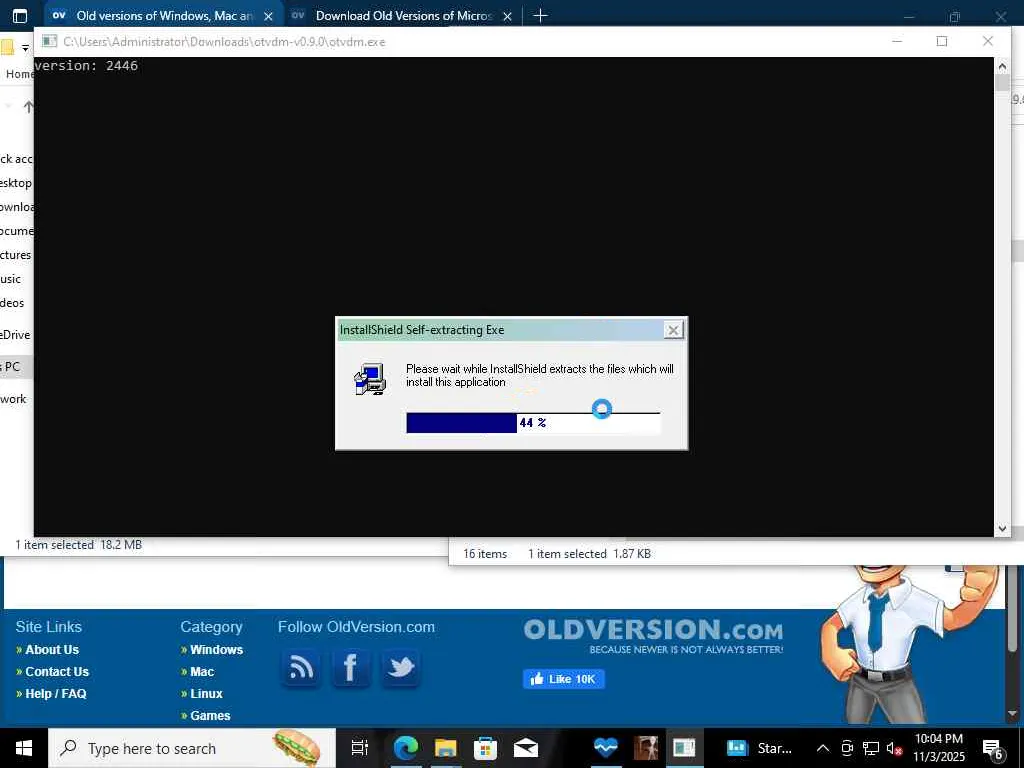Open Home tab in File Explorer
The height and width of the screenshot is (768, 1024).
(x=19, y=74)
